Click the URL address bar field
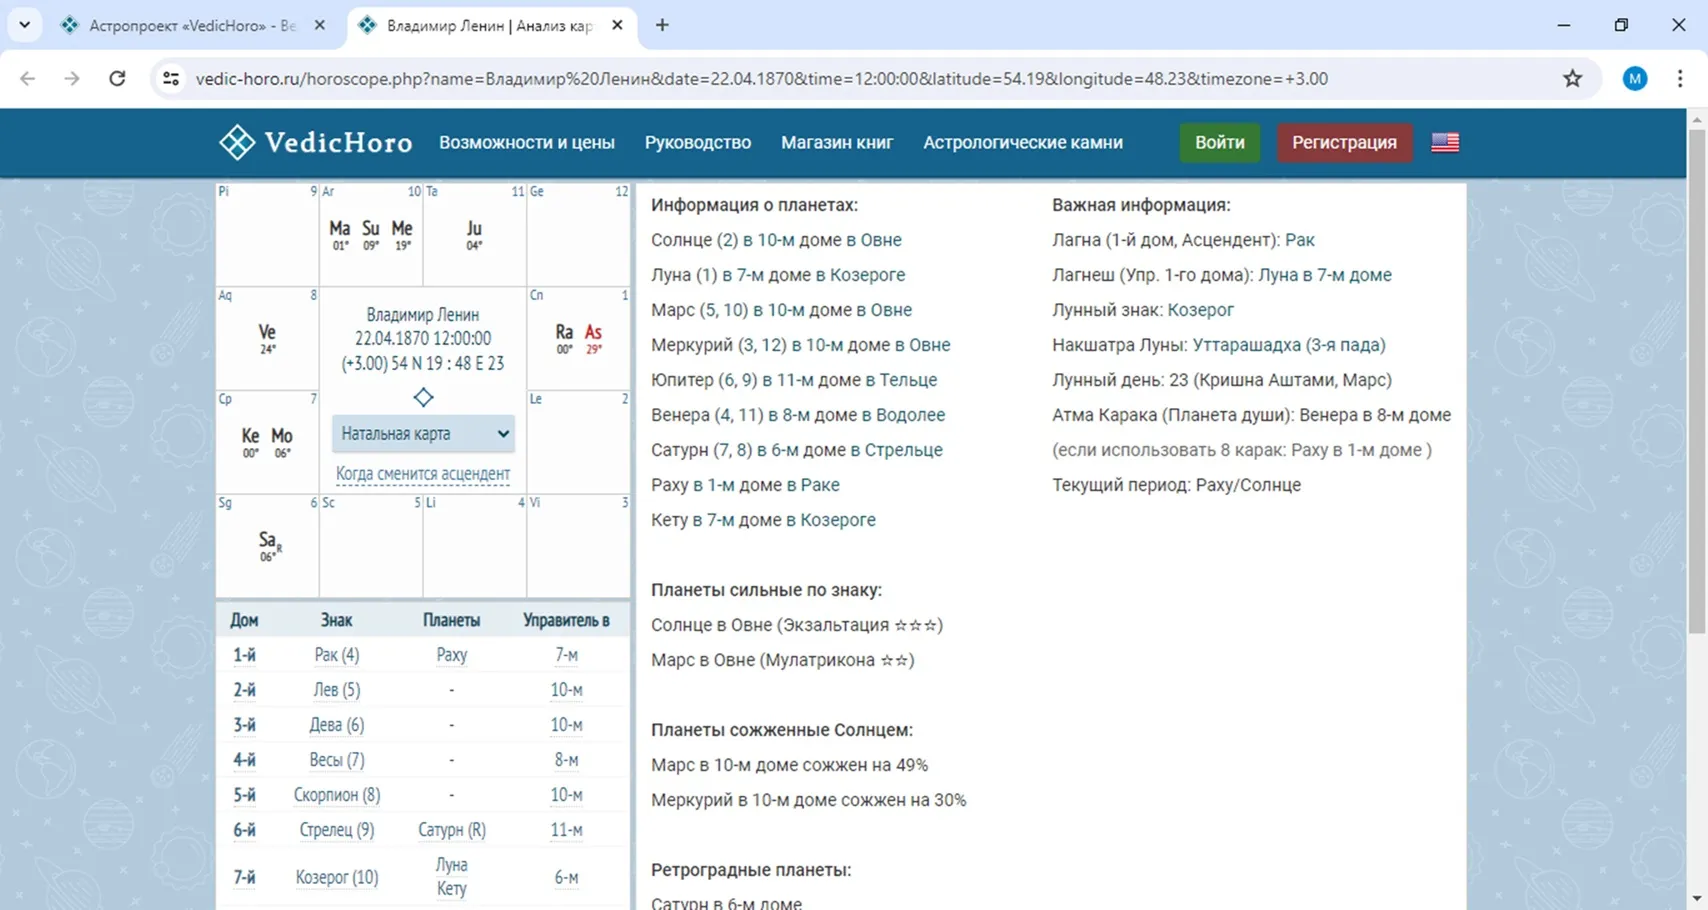The height and width of the screenshot is (910, 1708). pyautogui.click(x=760, y=79)
